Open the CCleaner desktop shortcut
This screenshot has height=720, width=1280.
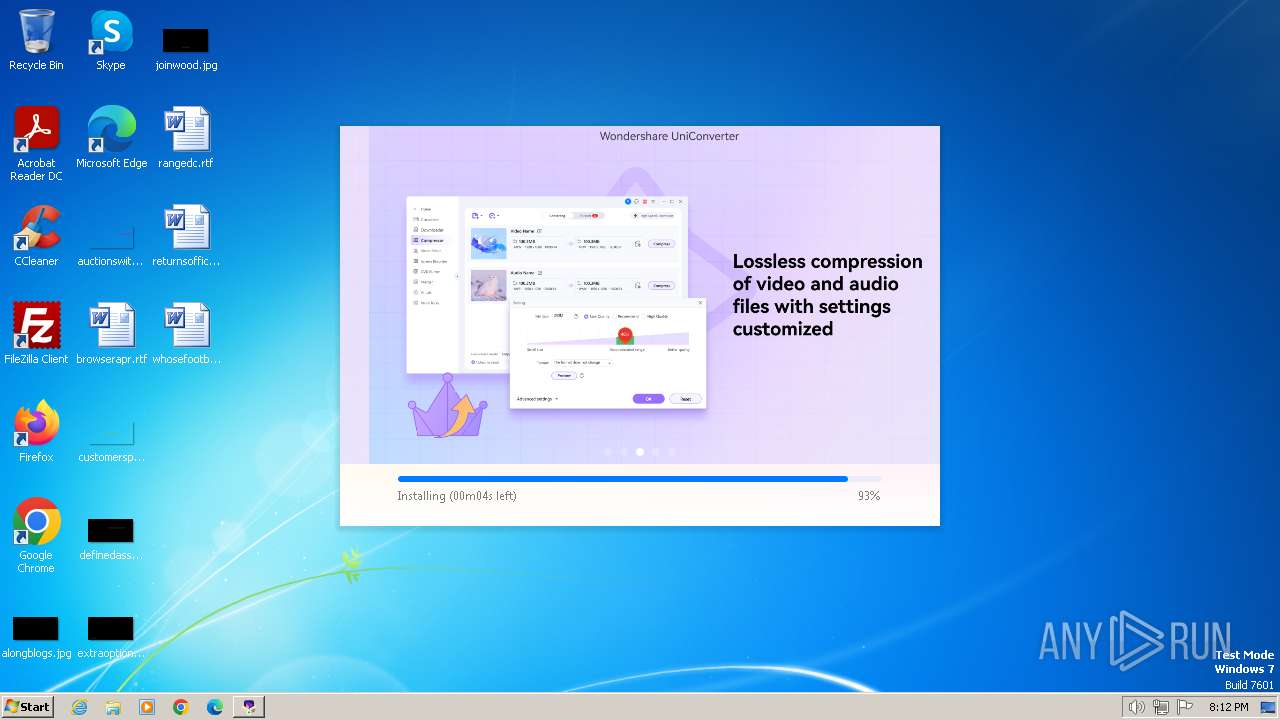coord(36,236)
